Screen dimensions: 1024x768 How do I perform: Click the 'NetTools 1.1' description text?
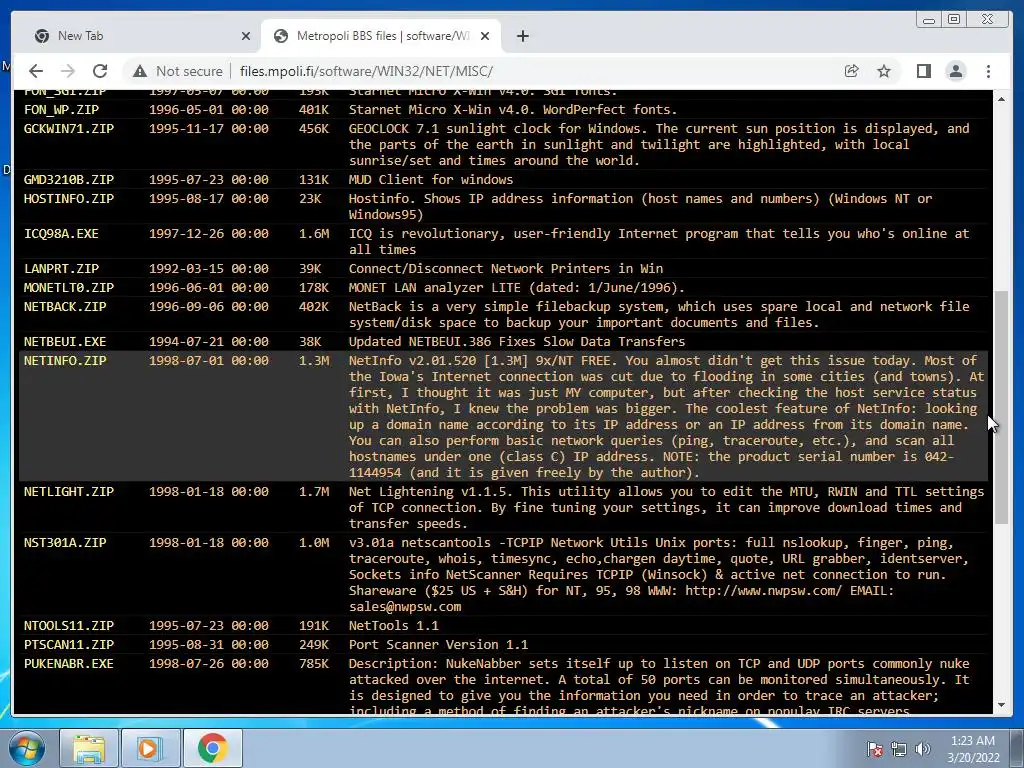394,626
